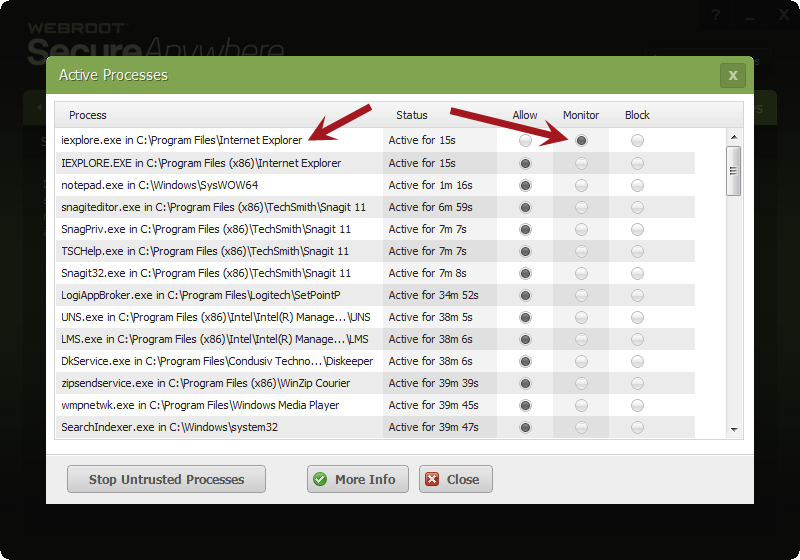Click the Process column header
Image resolution: width=800 pixels, height=560 pixels.
pyautogui.click(x=88, y=115)
